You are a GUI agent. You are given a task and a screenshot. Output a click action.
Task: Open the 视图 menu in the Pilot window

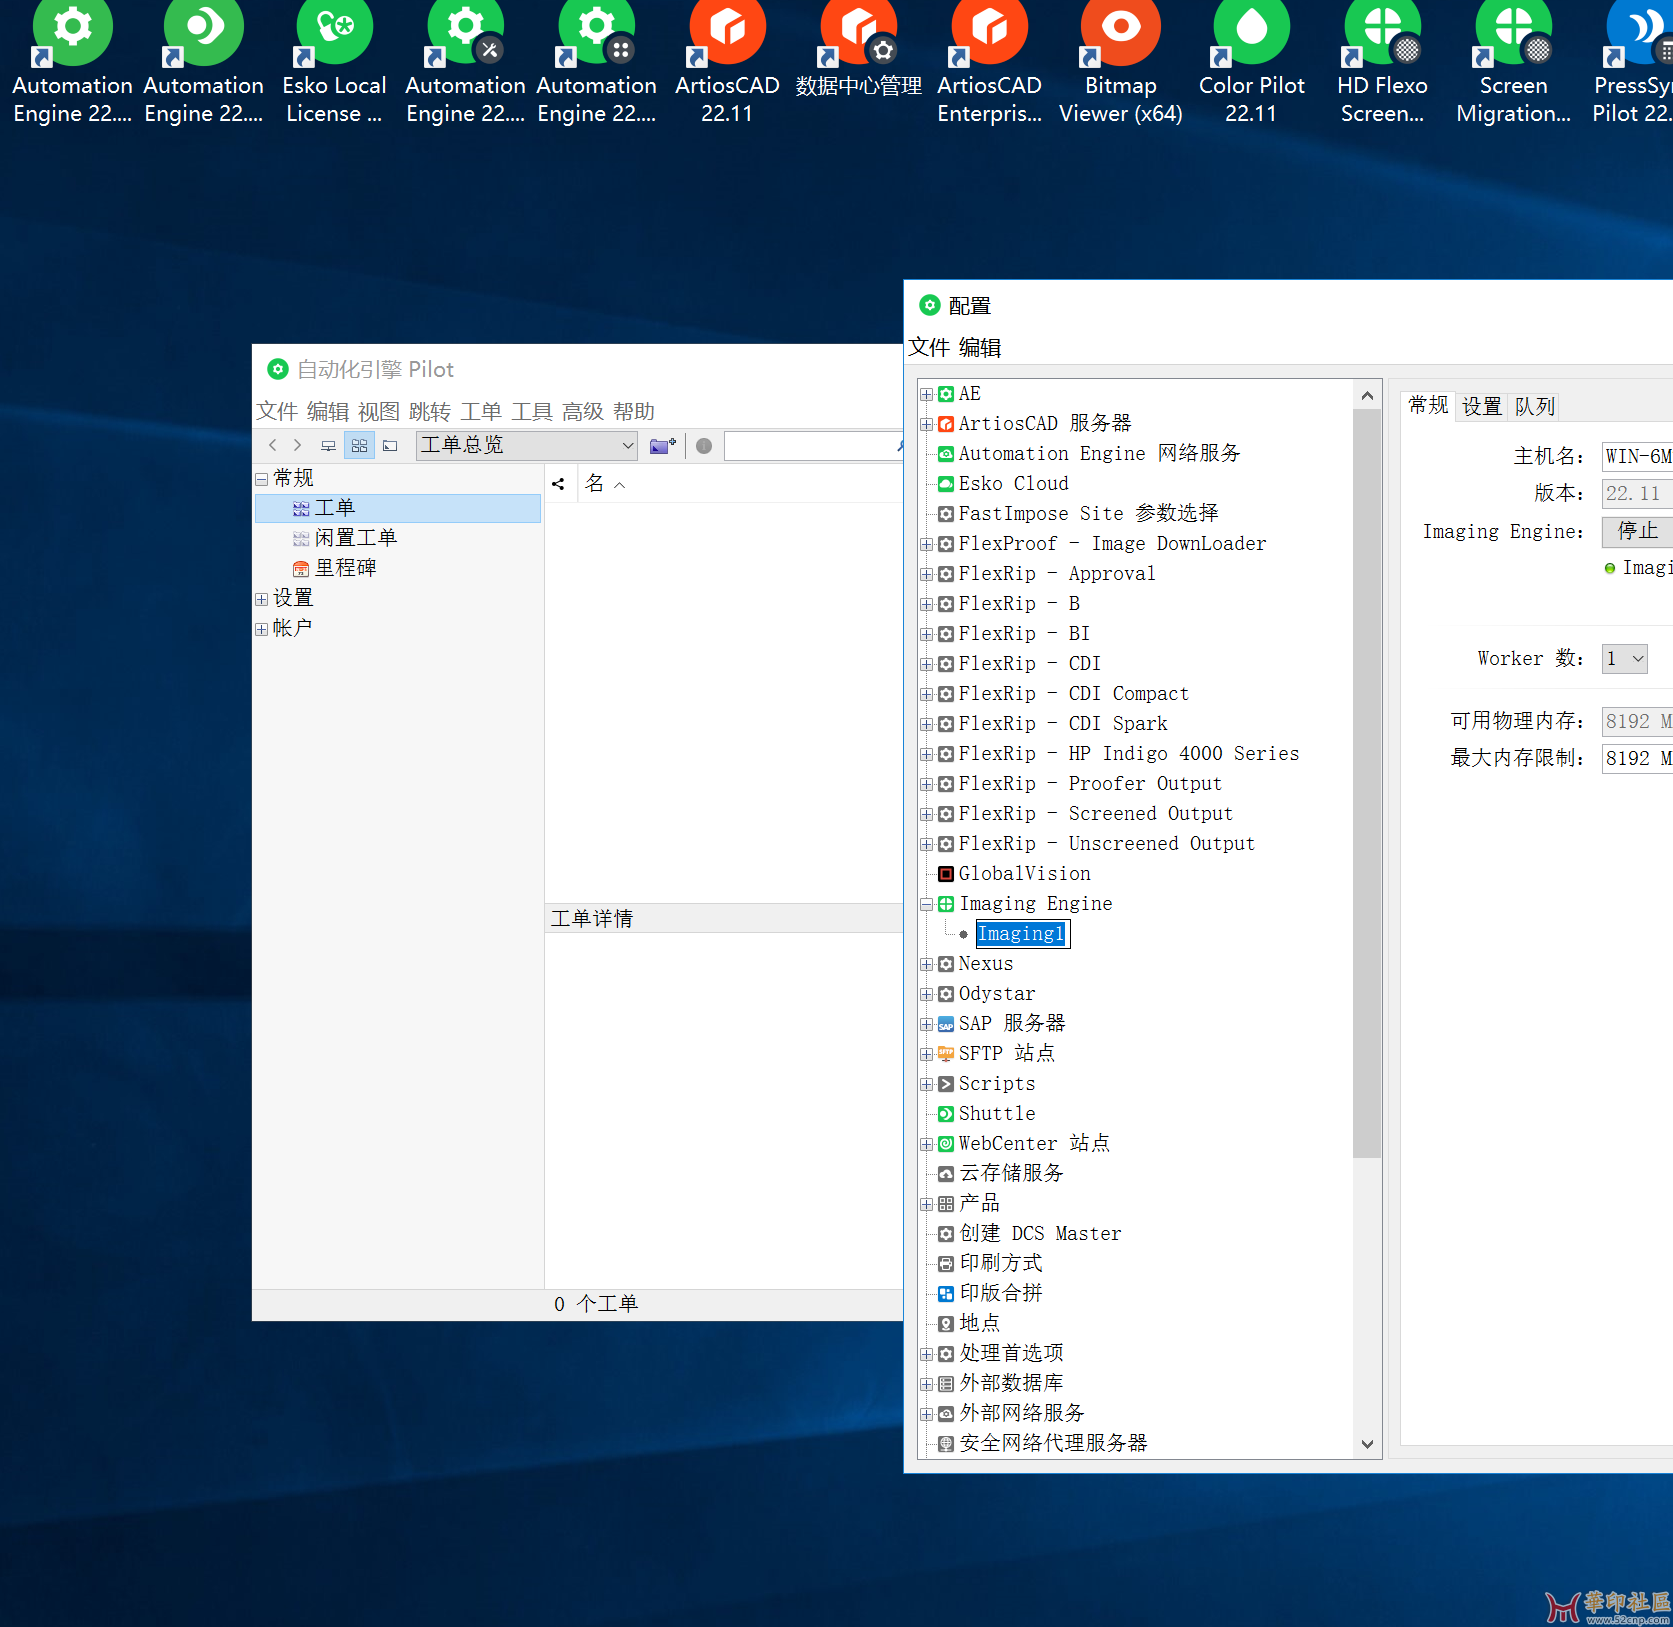tap(379, 412)
